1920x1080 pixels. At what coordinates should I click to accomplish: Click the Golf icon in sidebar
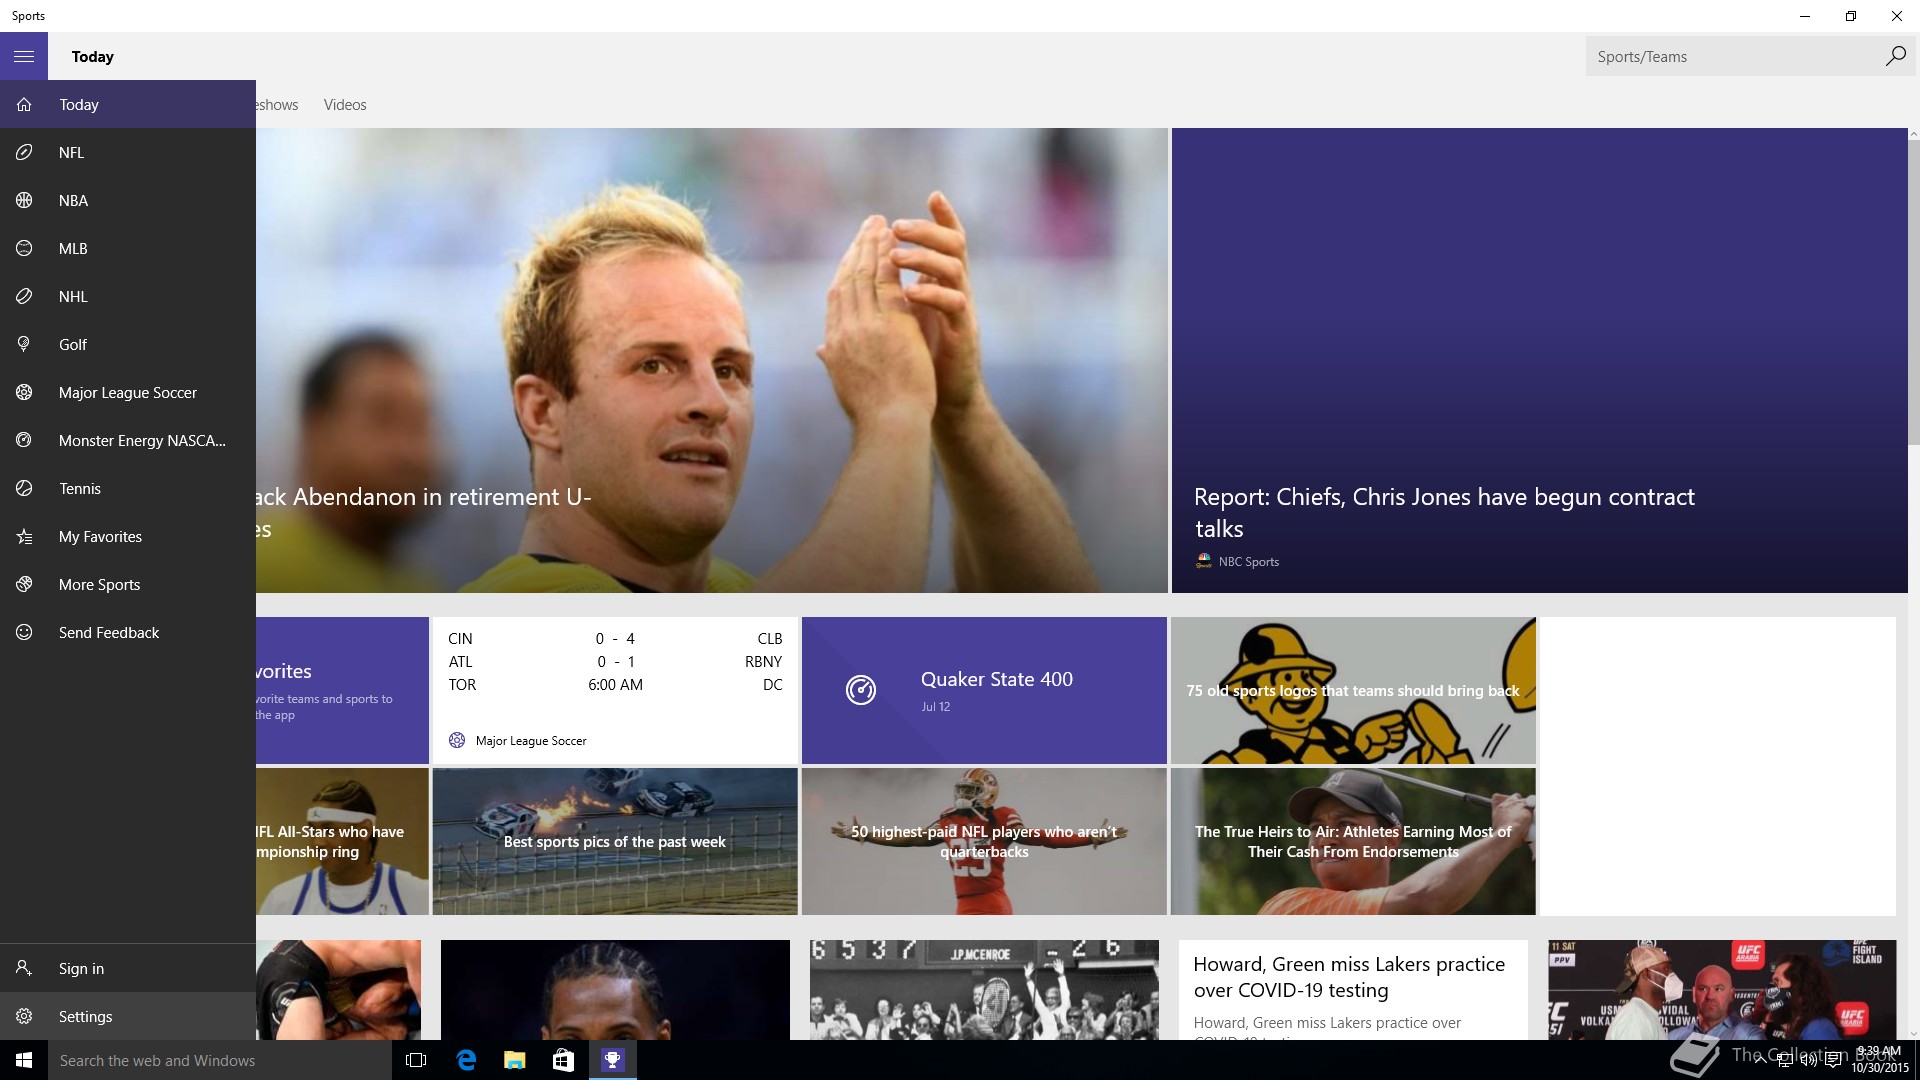[24, 344]
